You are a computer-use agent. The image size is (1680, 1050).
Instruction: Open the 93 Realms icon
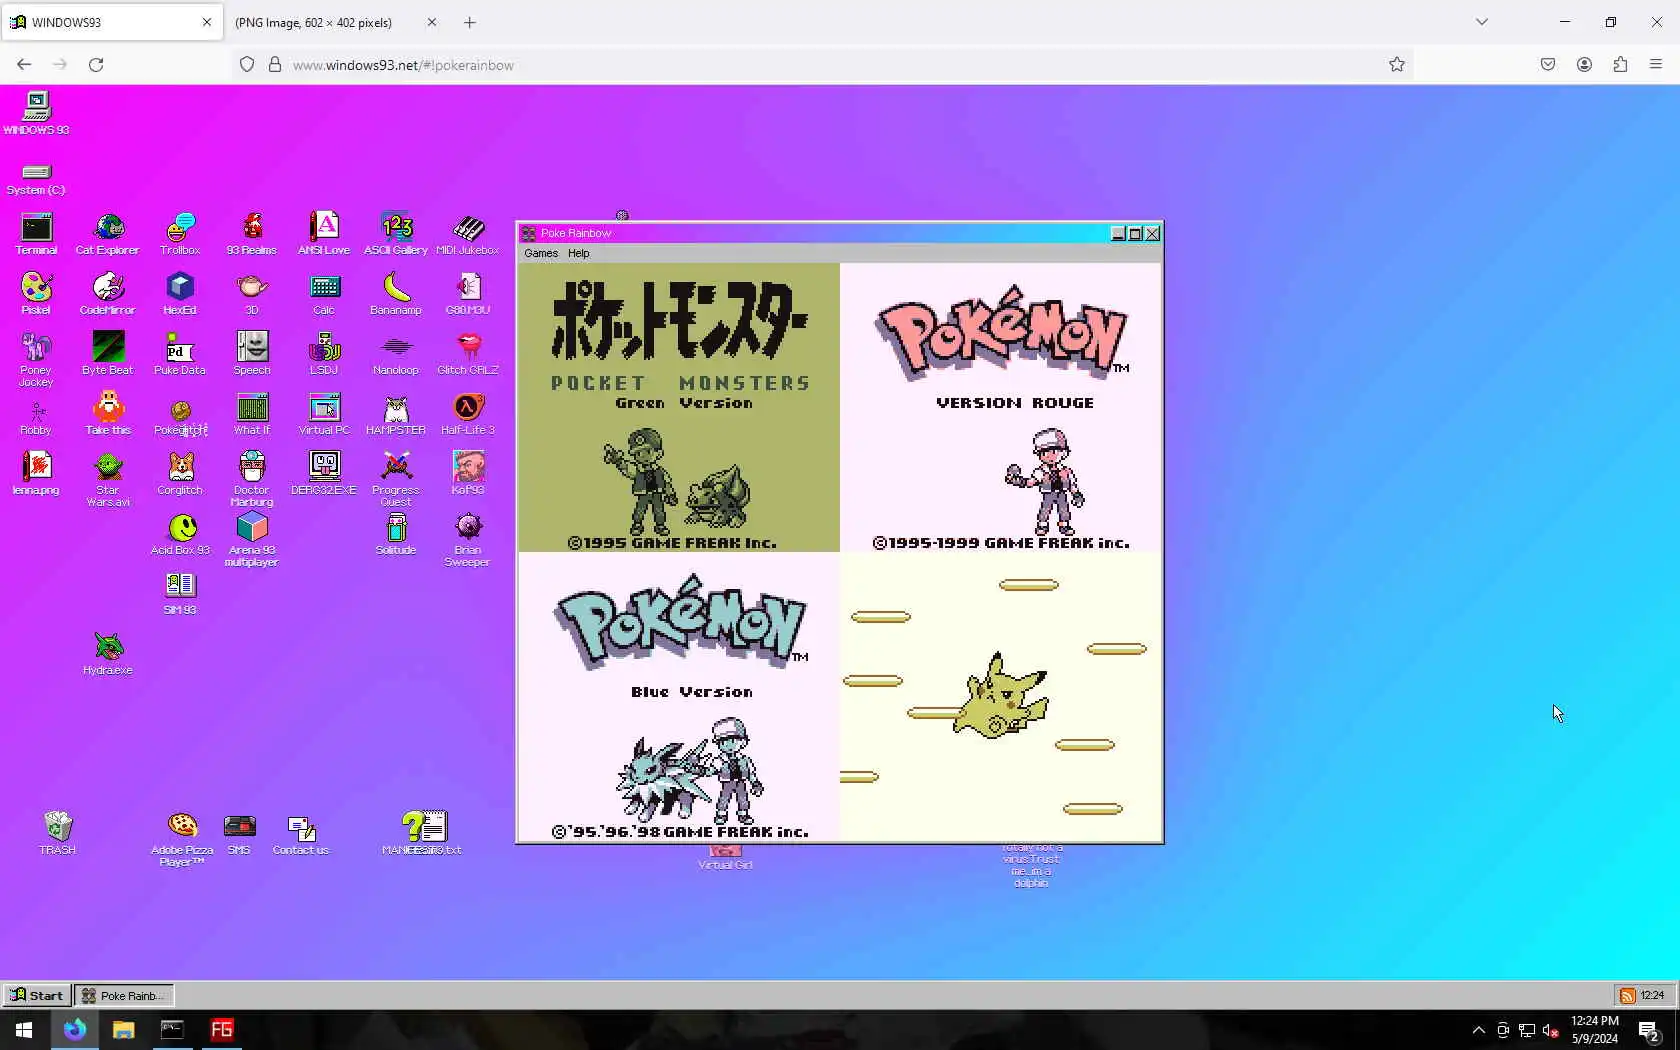[x=252, y=234]
